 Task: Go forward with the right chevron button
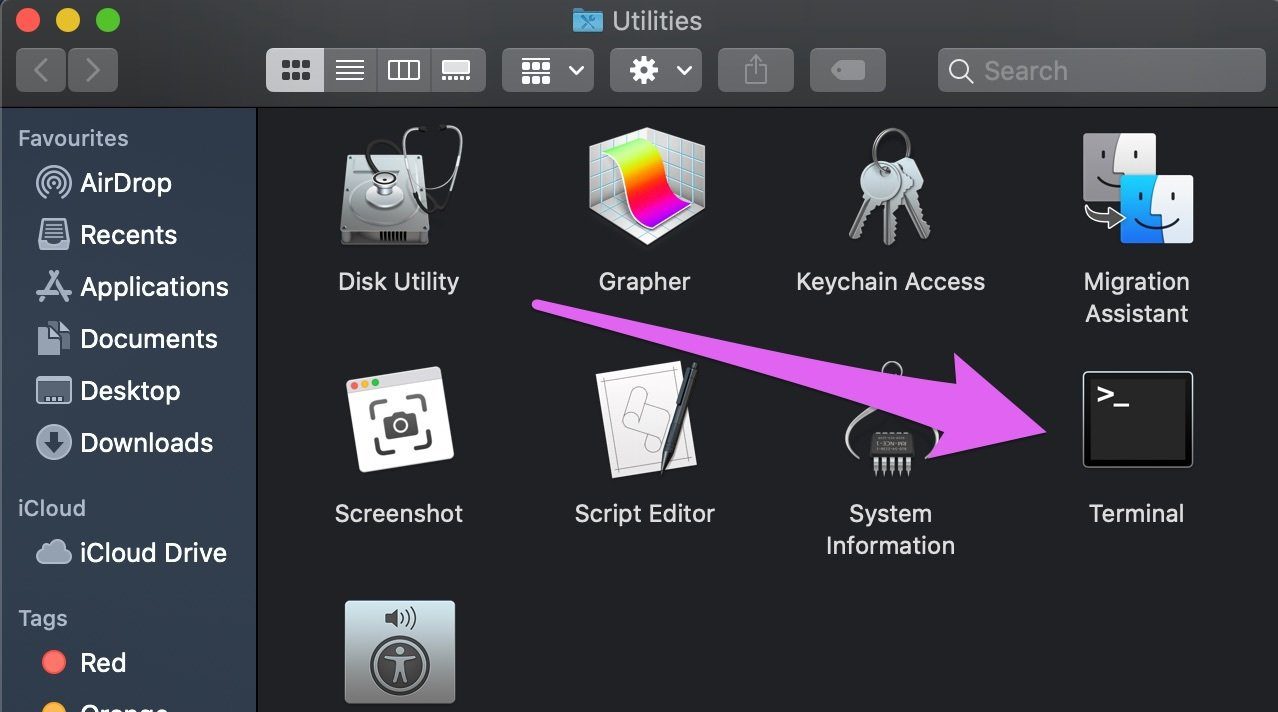tap(93, 70)
